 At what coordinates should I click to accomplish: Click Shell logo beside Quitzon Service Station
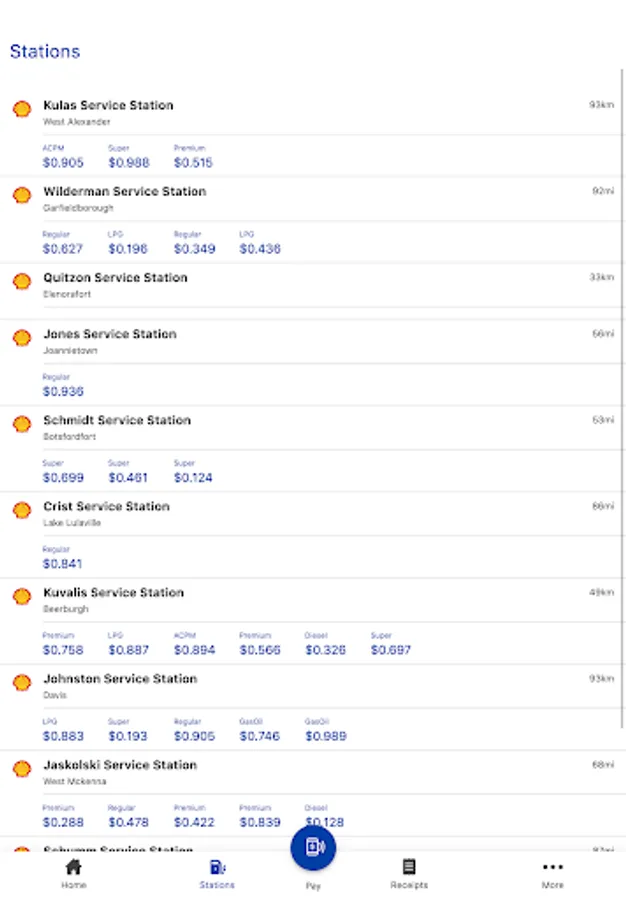pyautogui.click(x=21, y=281)
